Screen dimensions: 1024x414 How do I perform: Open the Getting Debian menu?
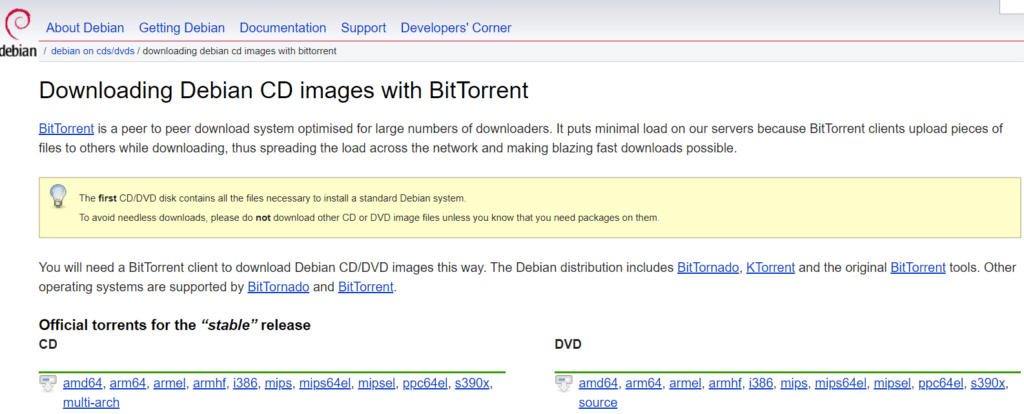tap(182, 28)
